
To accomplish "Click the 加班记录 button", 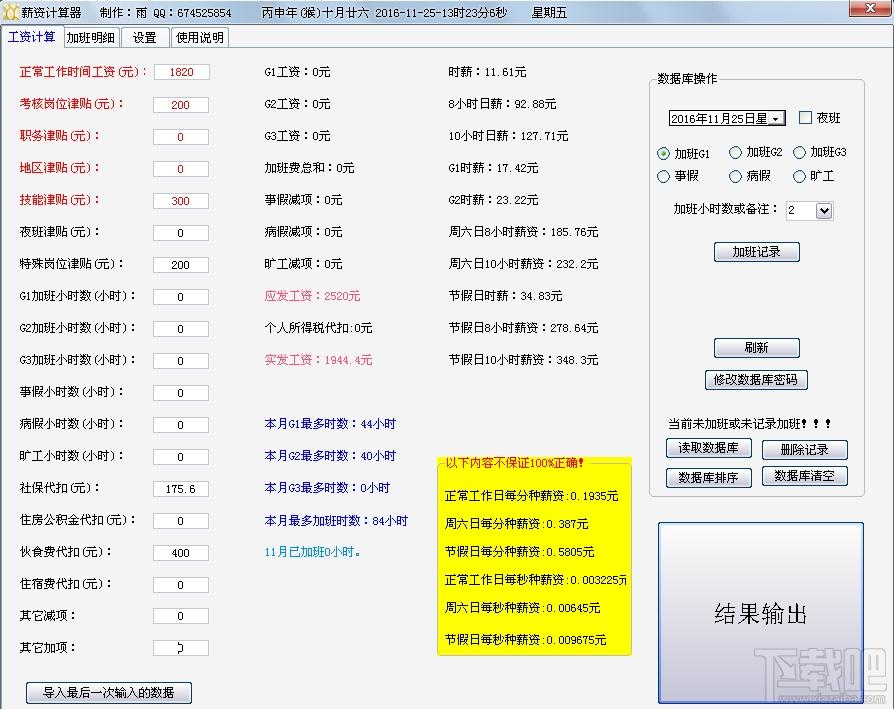I will click(x=757, y=252).
